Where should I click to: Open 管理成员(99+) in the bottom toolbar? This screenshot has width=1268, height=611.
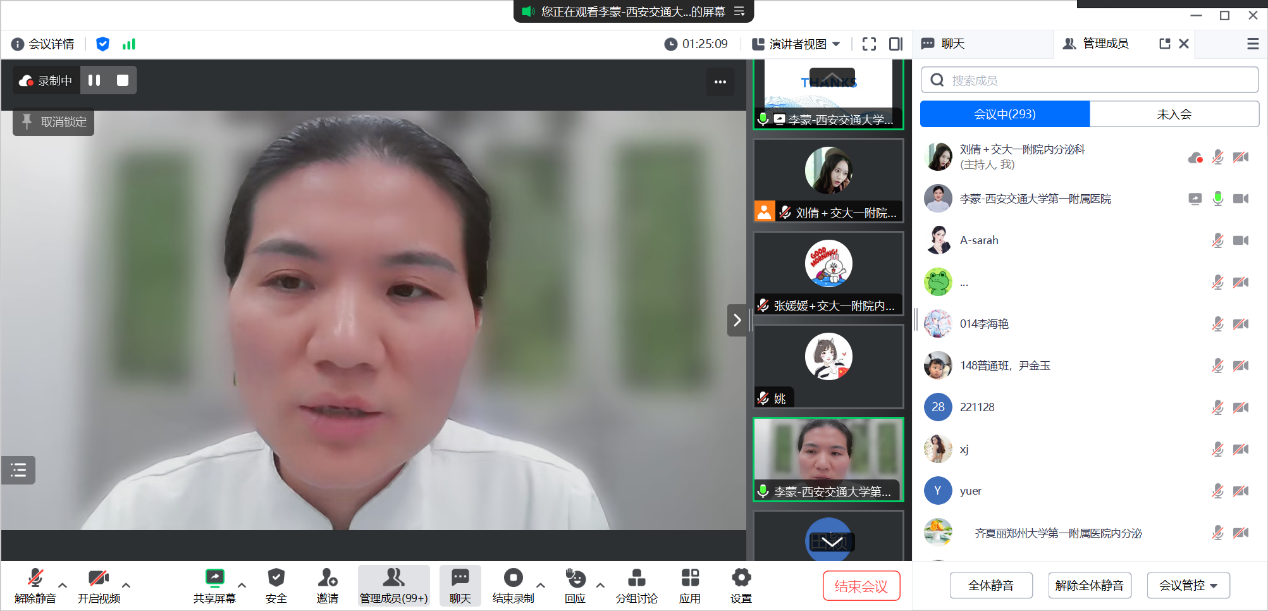tap(394, 586)
